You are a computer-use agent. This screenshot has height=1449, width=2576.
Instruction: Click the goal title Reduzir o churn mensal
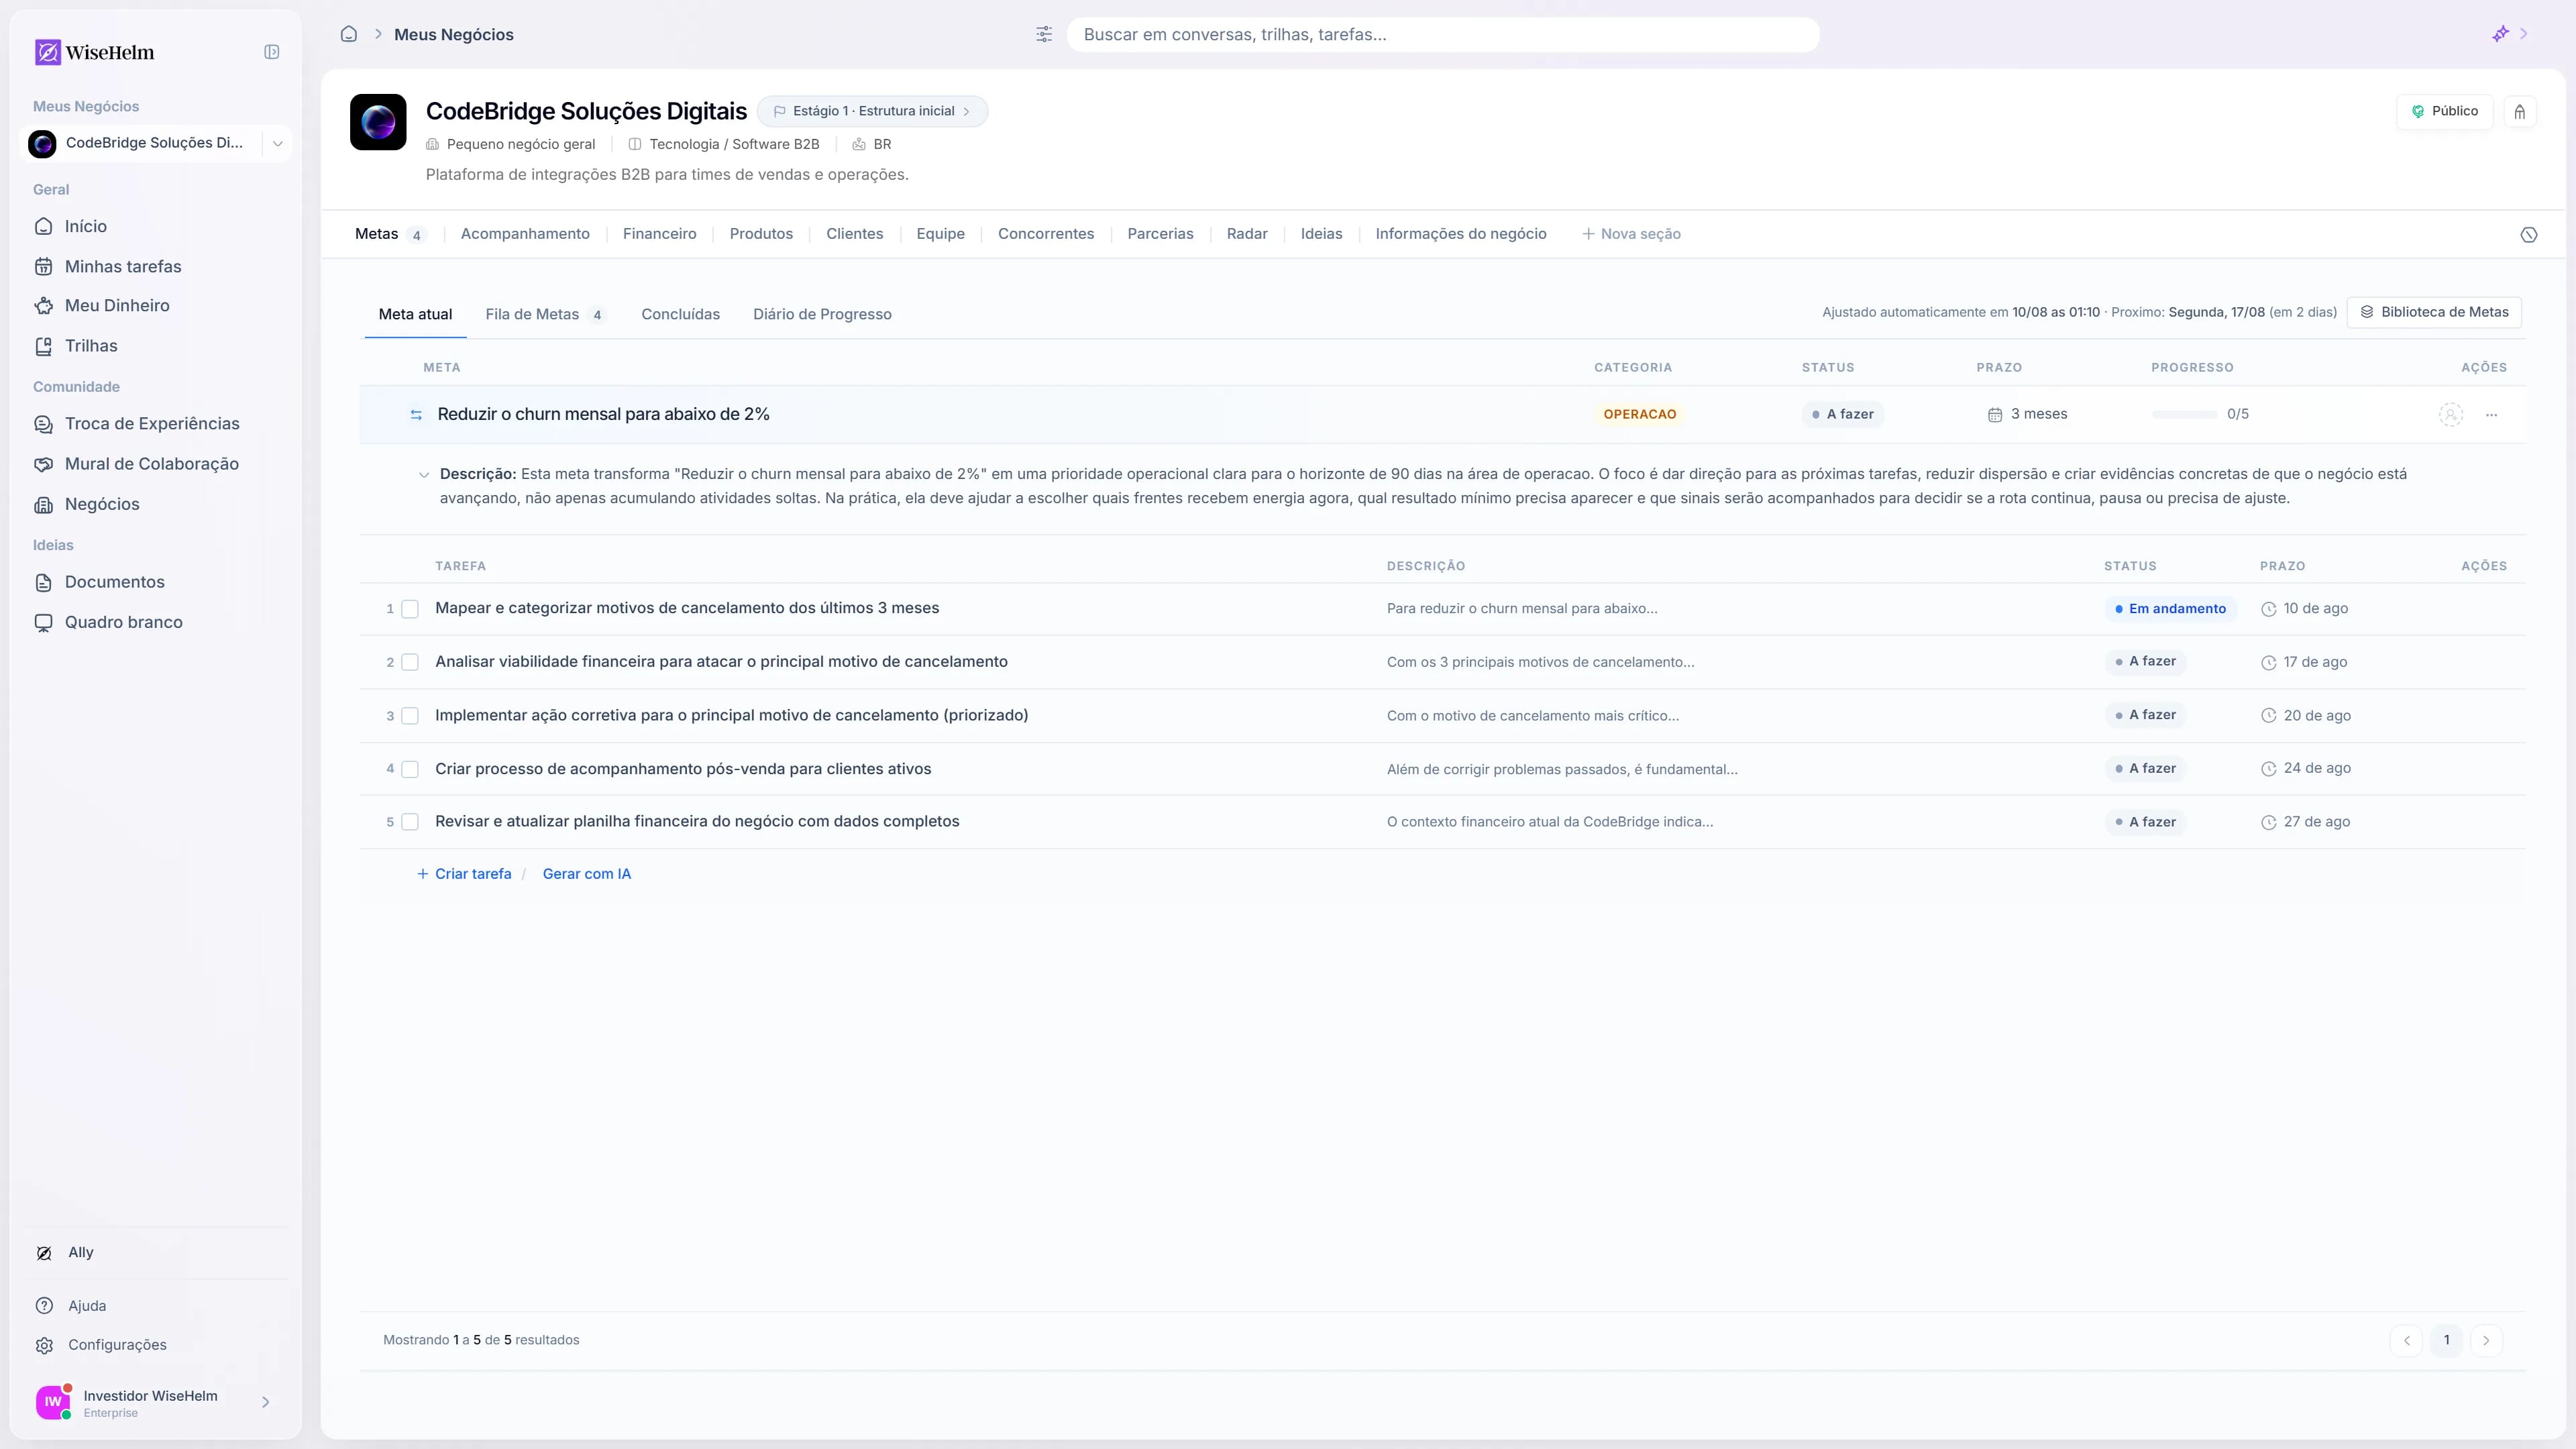604,414
